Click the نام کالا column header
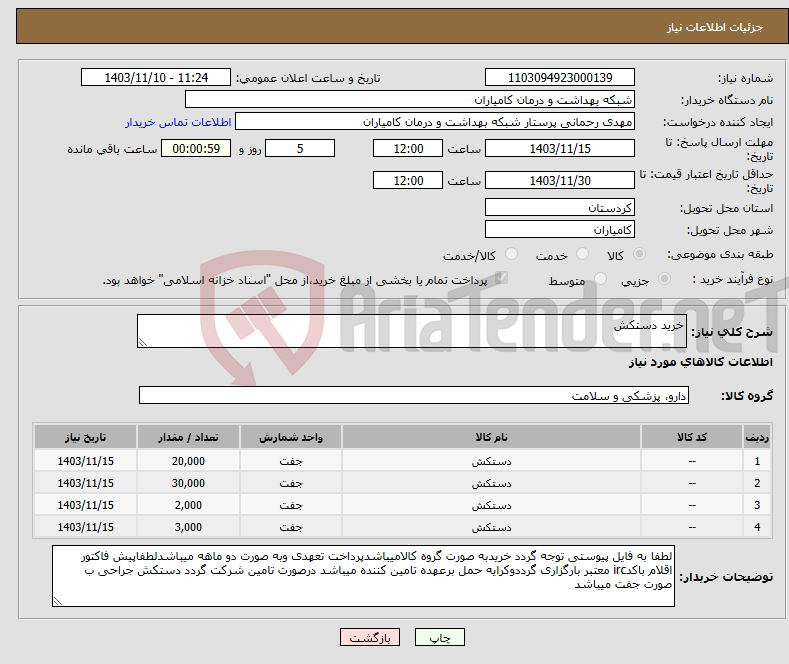This screenshot has width=789, height=664. 491,437
